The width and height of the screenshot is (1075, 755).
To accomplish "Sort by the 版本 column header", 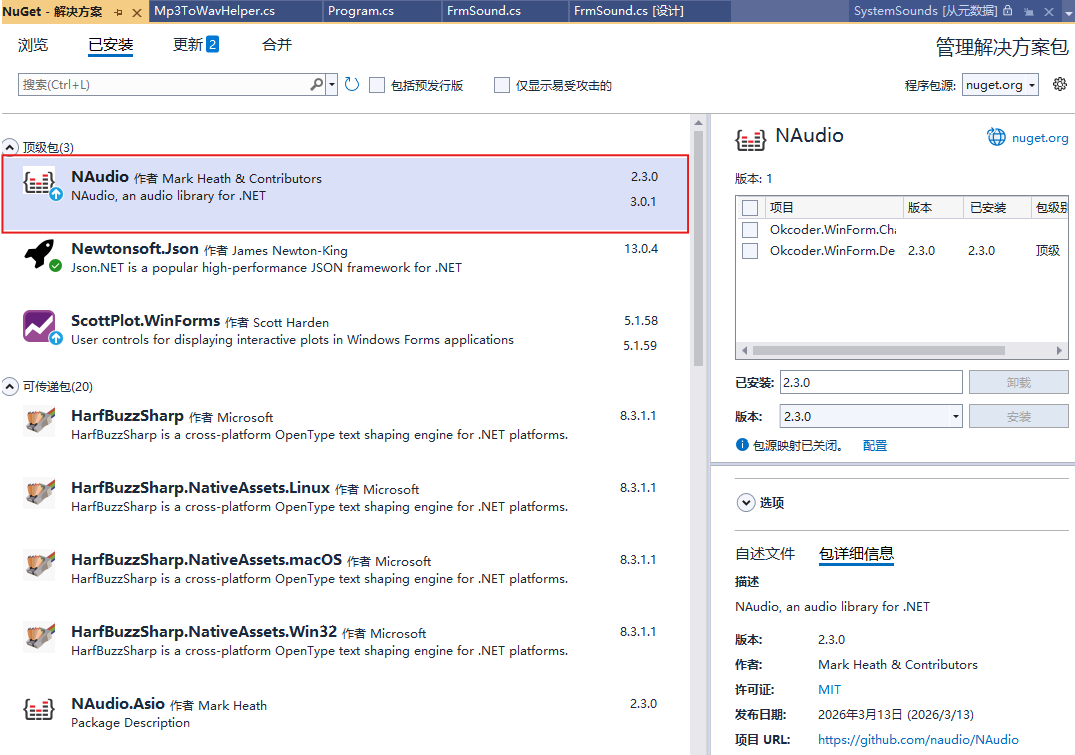I will (932, 208).
